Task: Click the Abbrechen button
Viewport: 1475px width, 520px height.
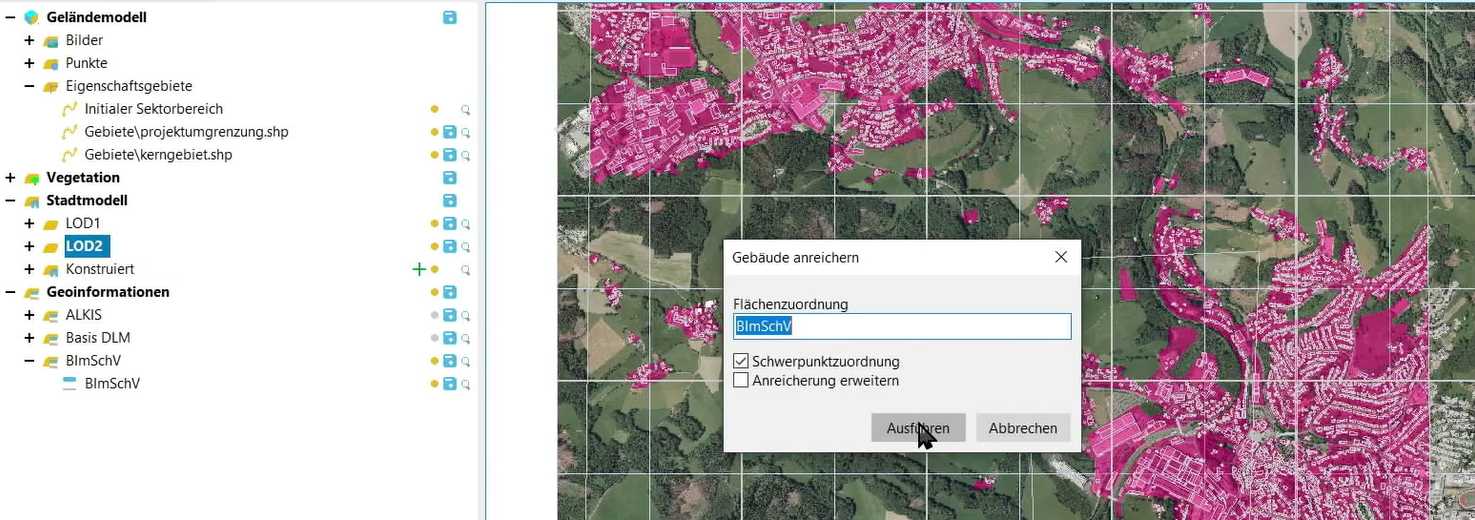Action: pos(1022,428)
